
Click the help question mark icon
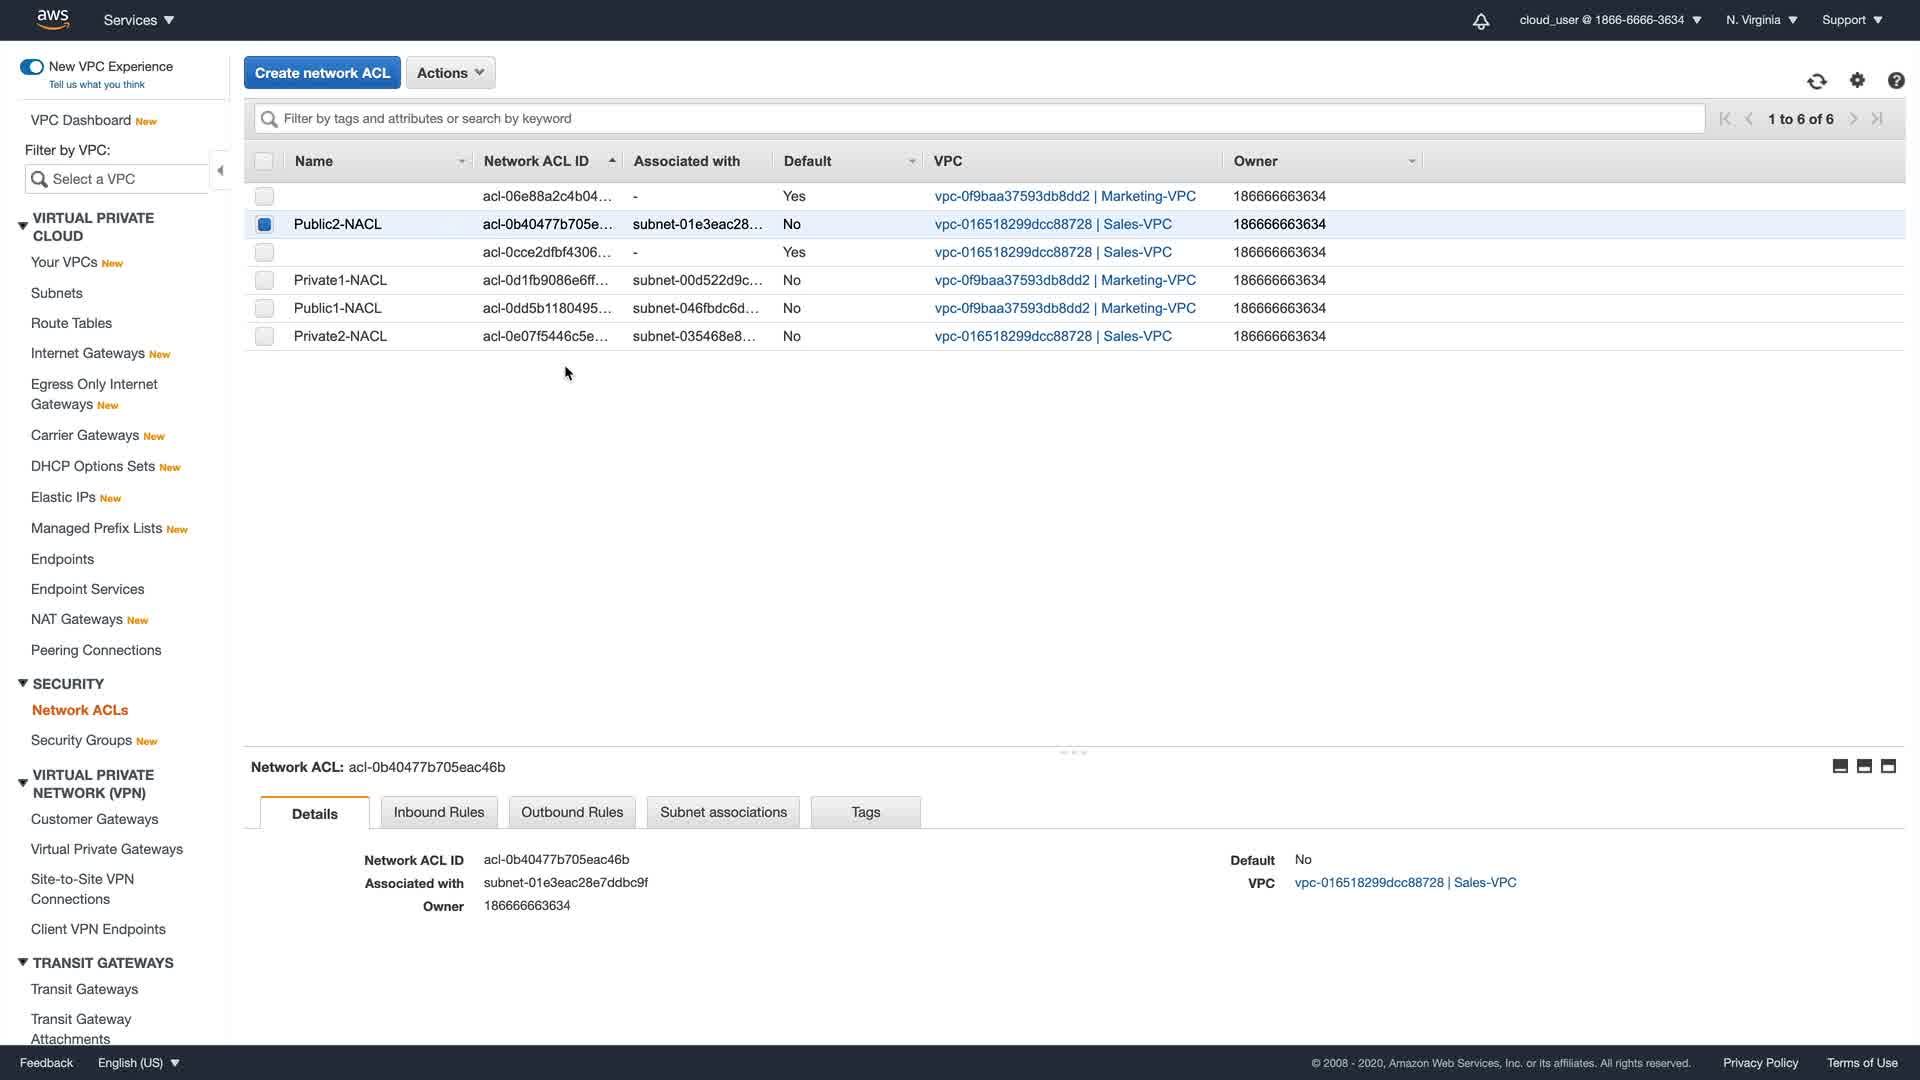[x=1895, y=81]
